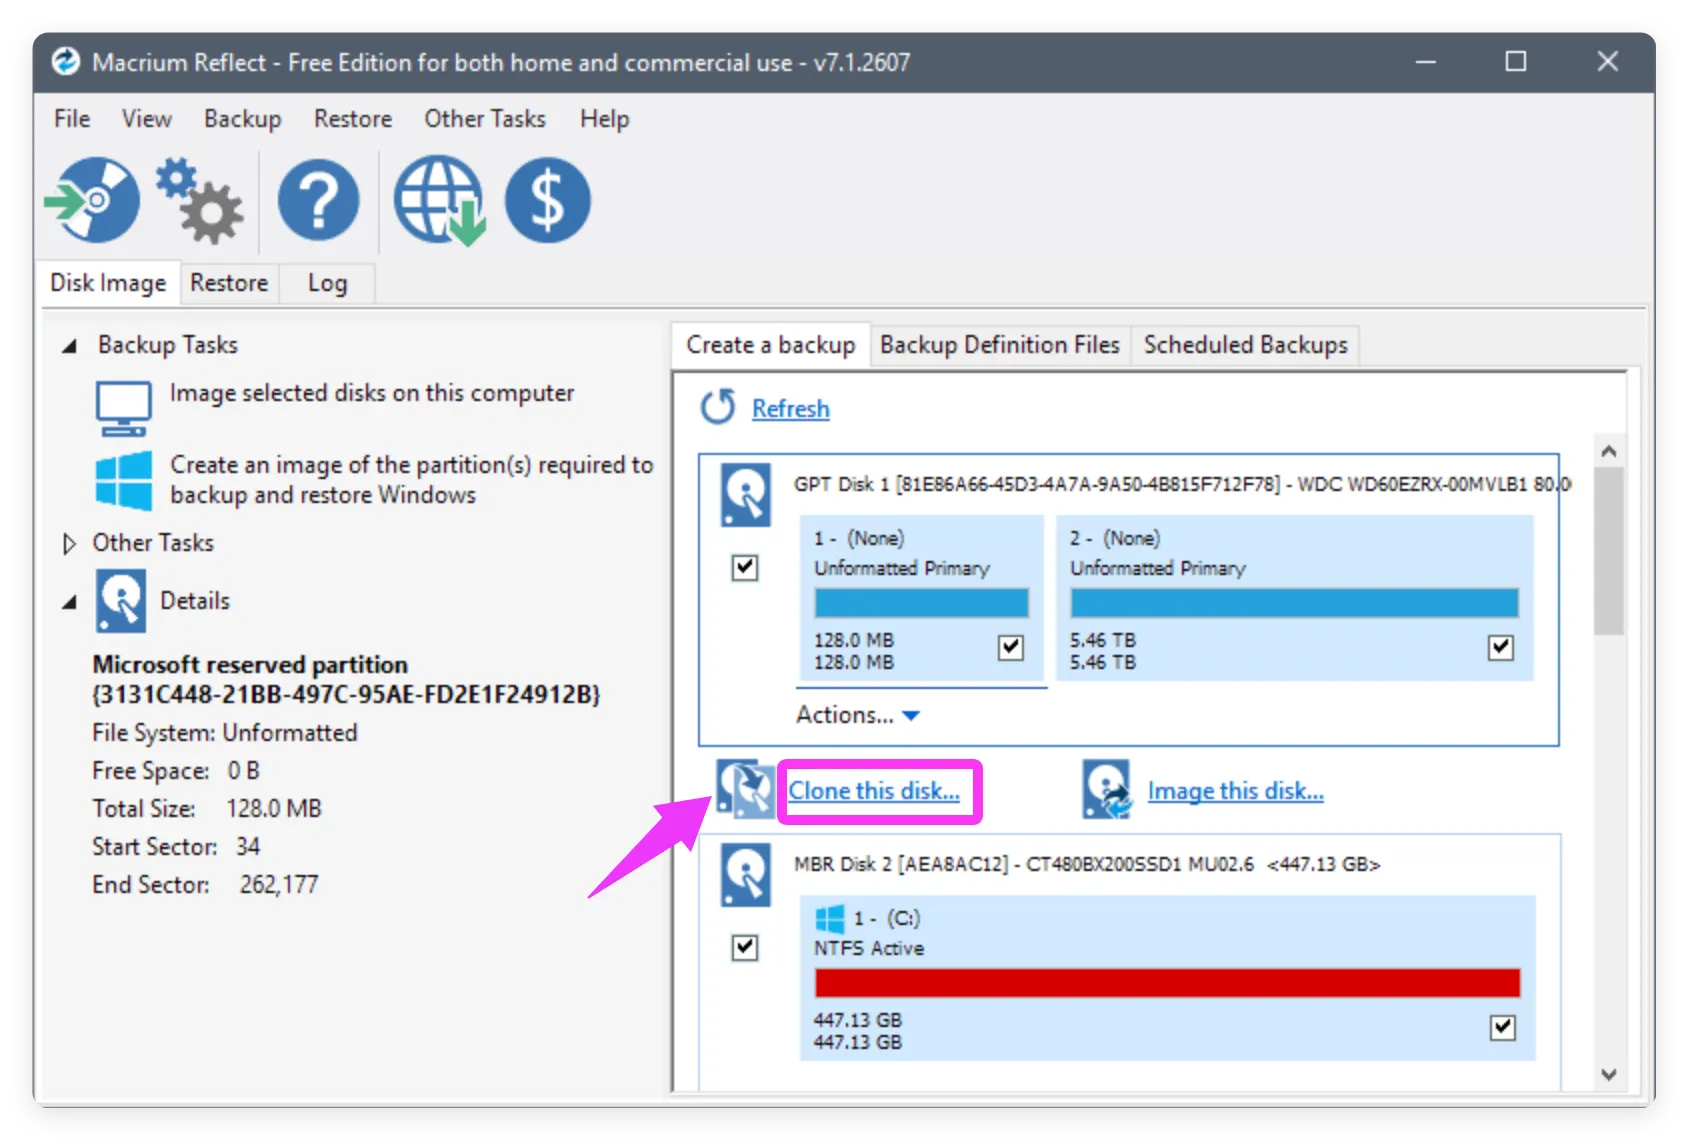Click the Windows logo backup task icon
This screenshot has width=1688, height=1140.
click(124, 480)
